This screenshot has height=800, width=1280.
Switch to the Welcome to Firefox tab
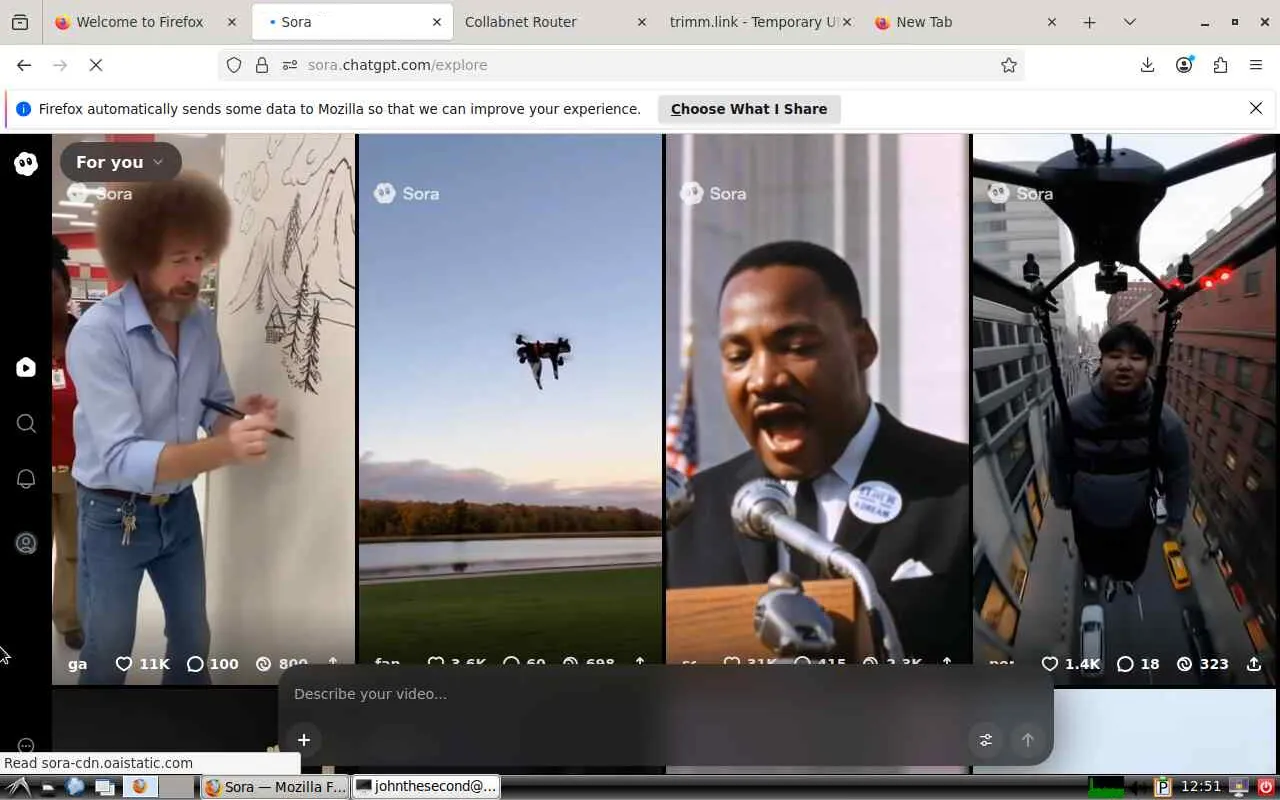pos(147,22)
